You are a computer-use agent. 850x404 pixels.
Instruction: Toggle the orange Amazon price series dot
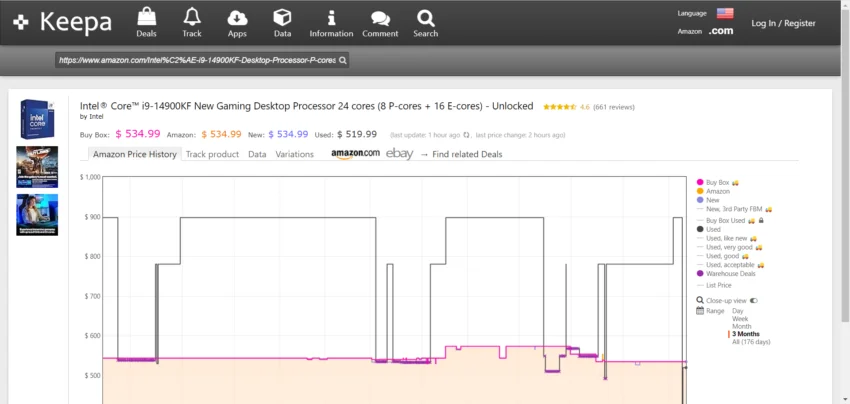[700, 191]
